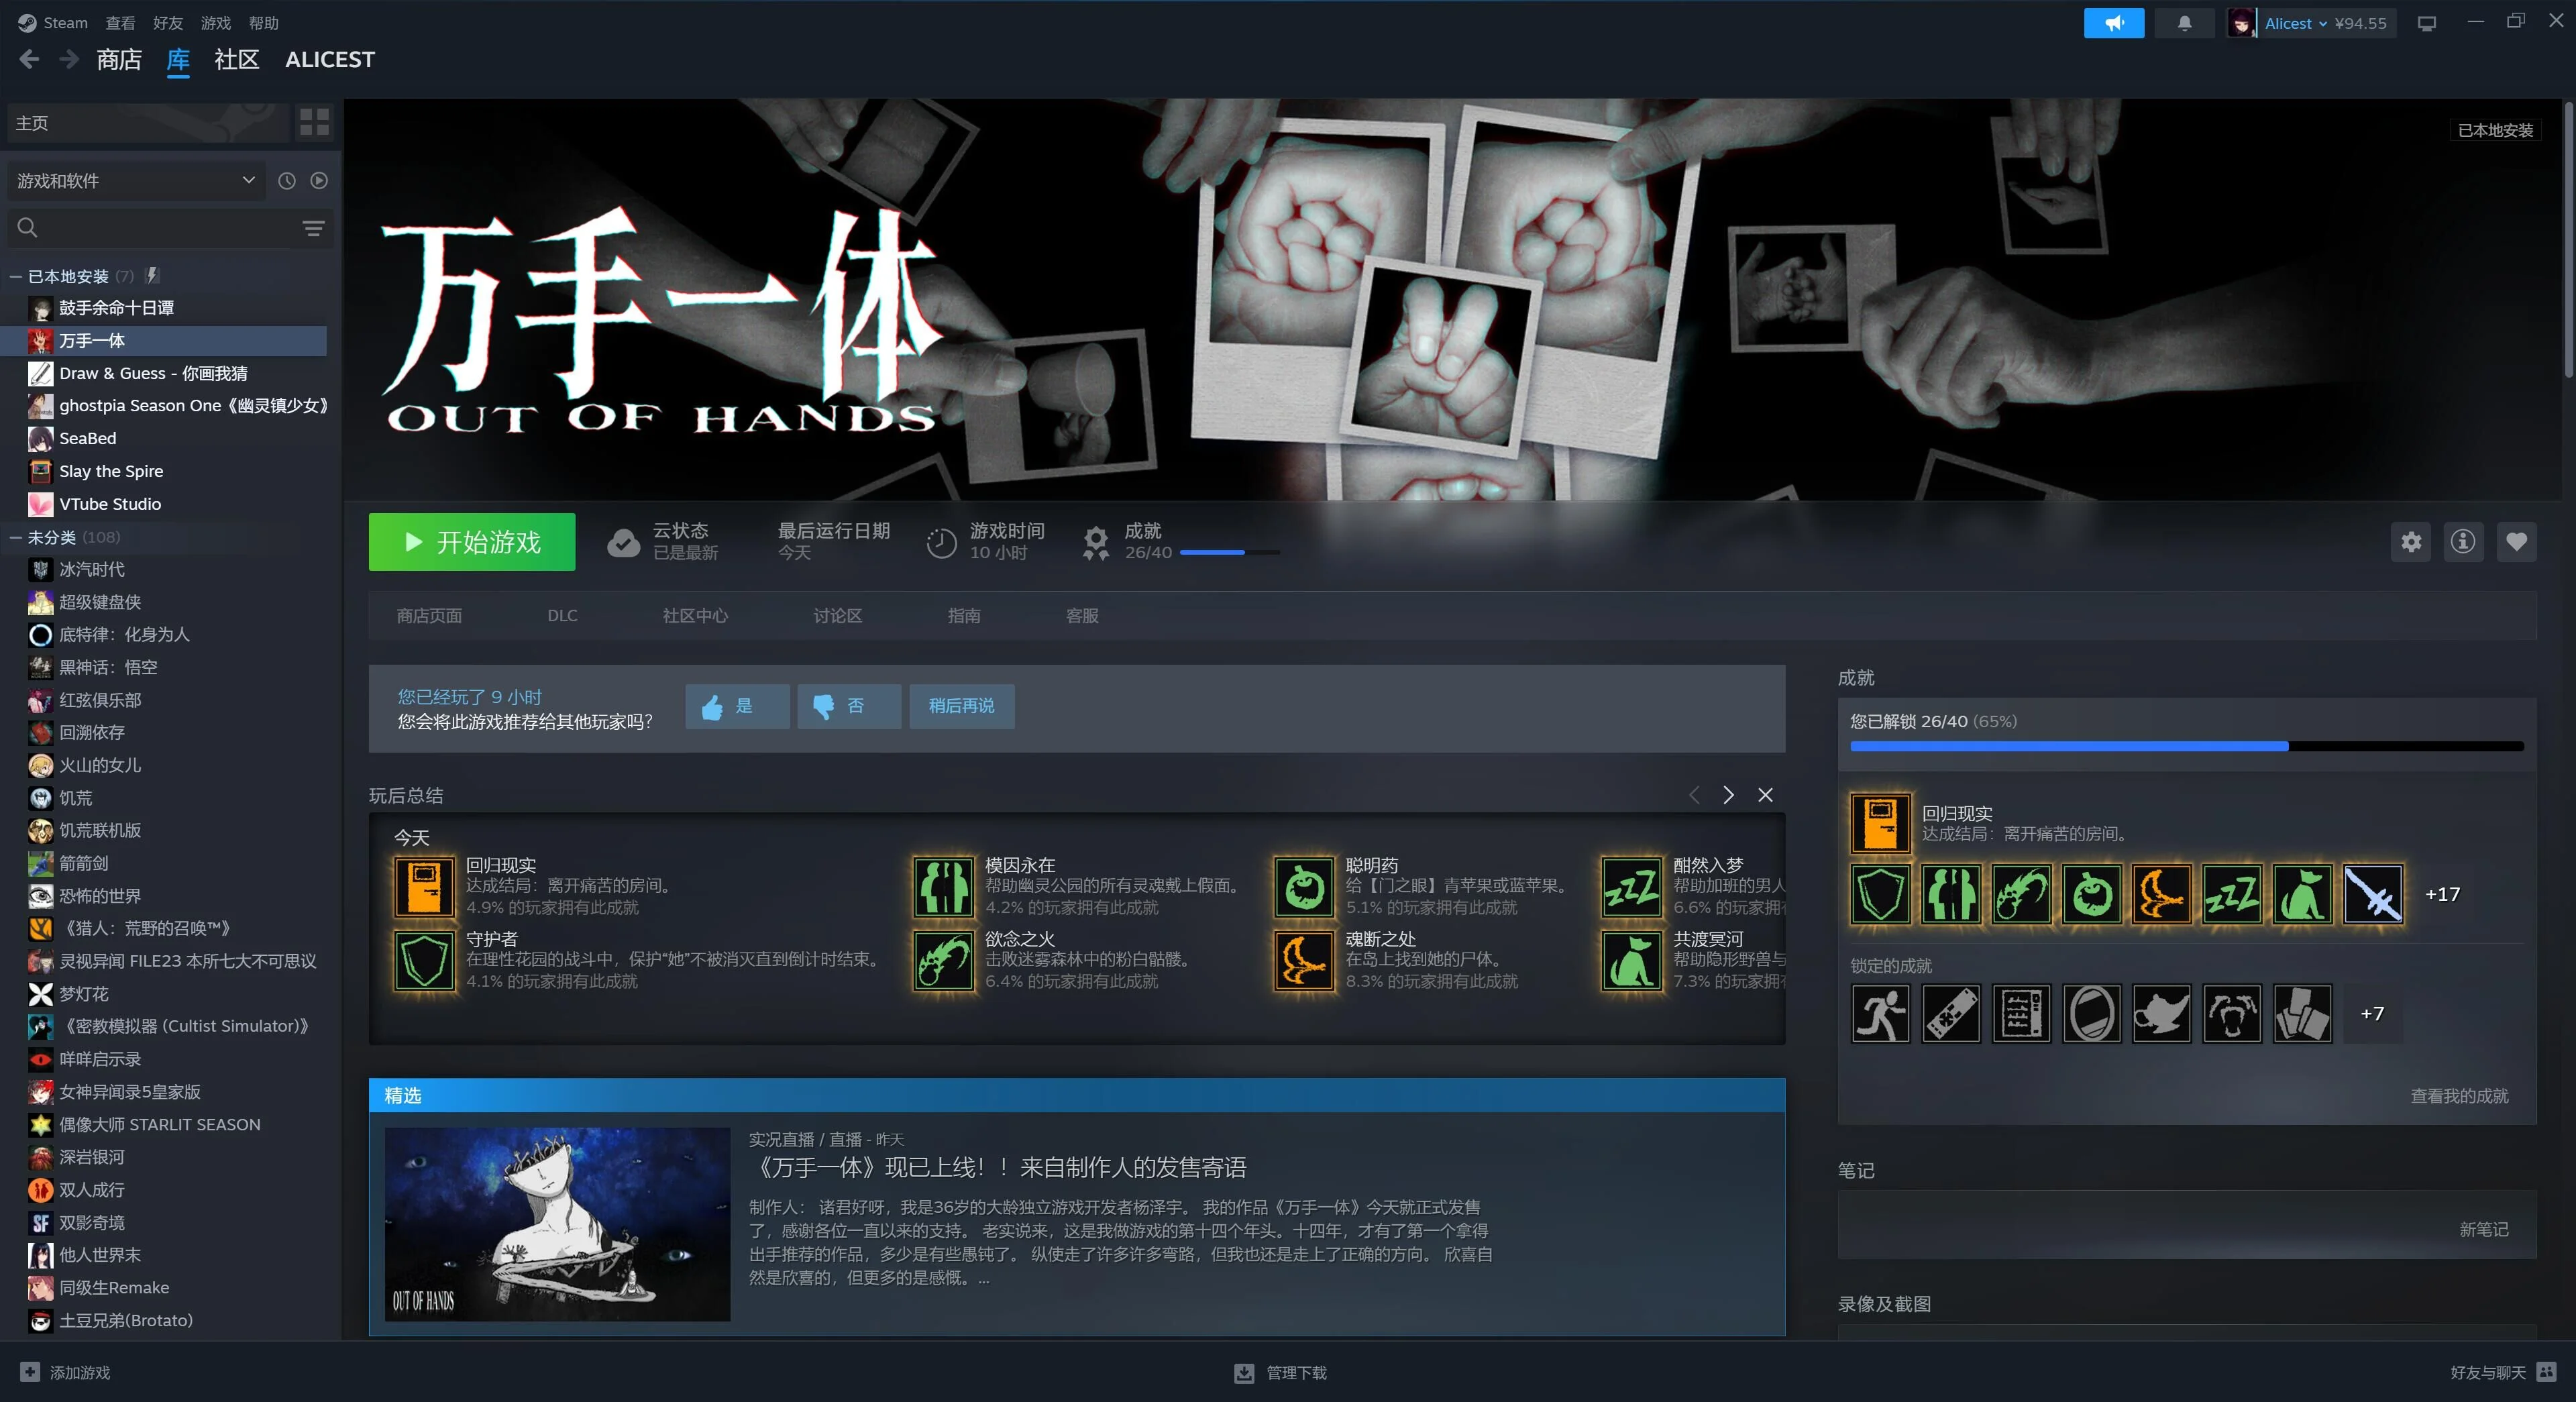Show +7 more locked achievements
This screenshot has height=1402, width=2576.
click(2372, 1013)
